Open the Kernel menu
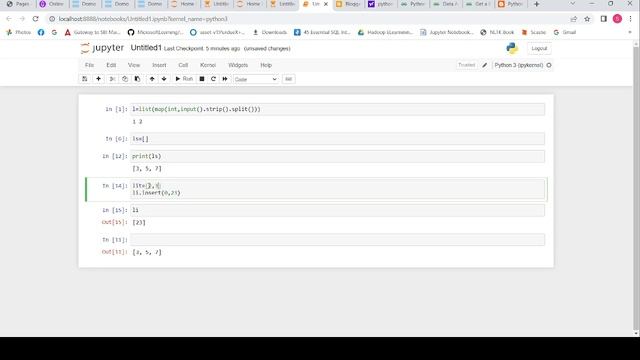 pyautogui.click(x=208, y=65)
